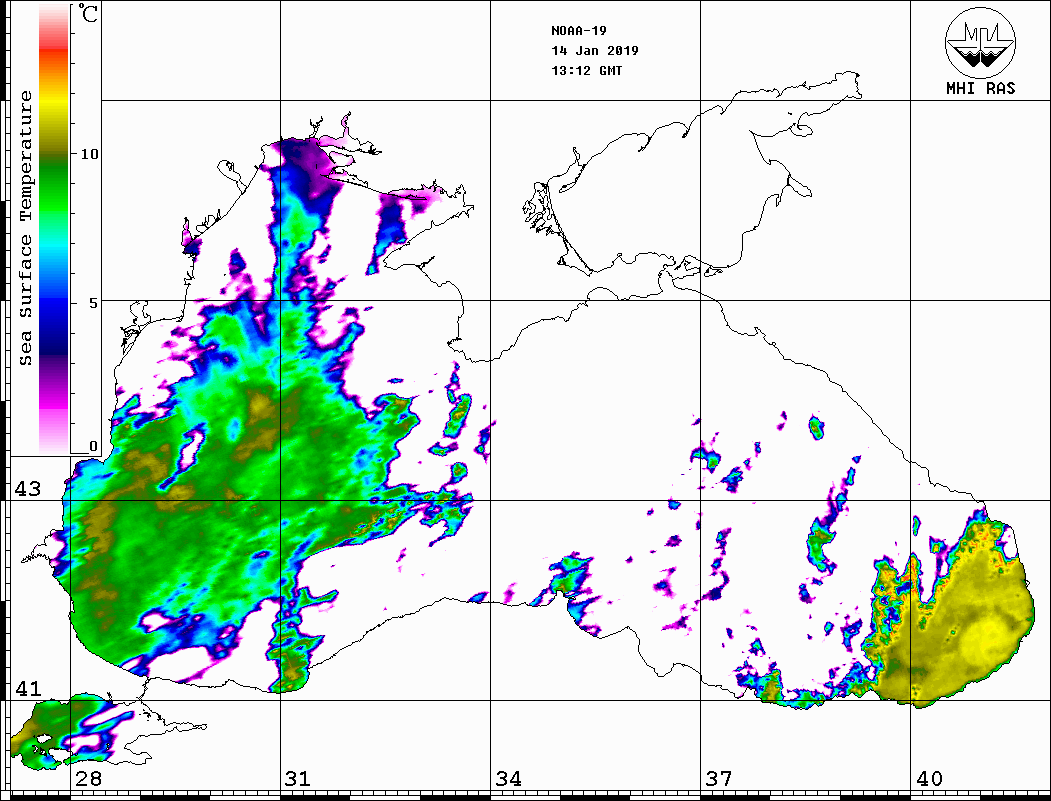Select the '13:12 GMT' time text
The width and height of the screenshot is (1051, 801).
coord(586,71)
